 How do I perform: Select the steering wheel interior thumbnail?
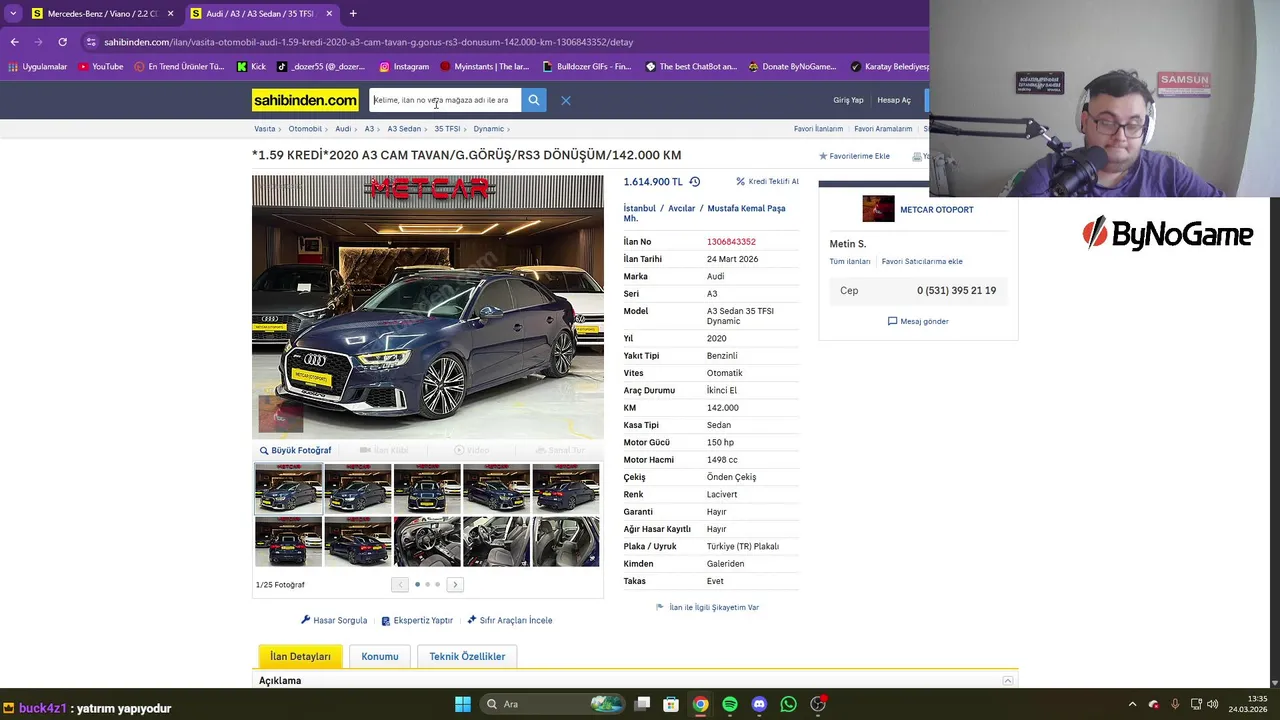pos(427,541)
